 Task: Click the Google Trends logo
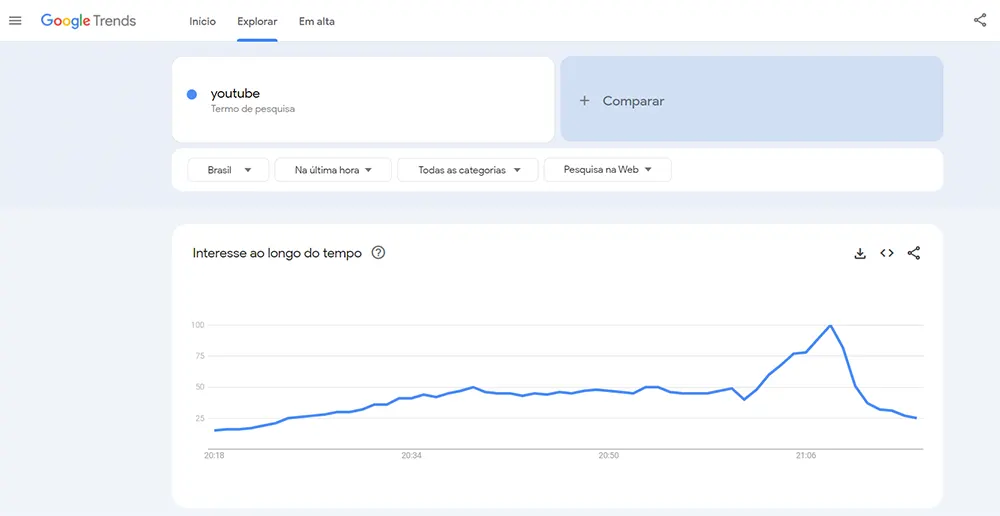coord(88,21)
